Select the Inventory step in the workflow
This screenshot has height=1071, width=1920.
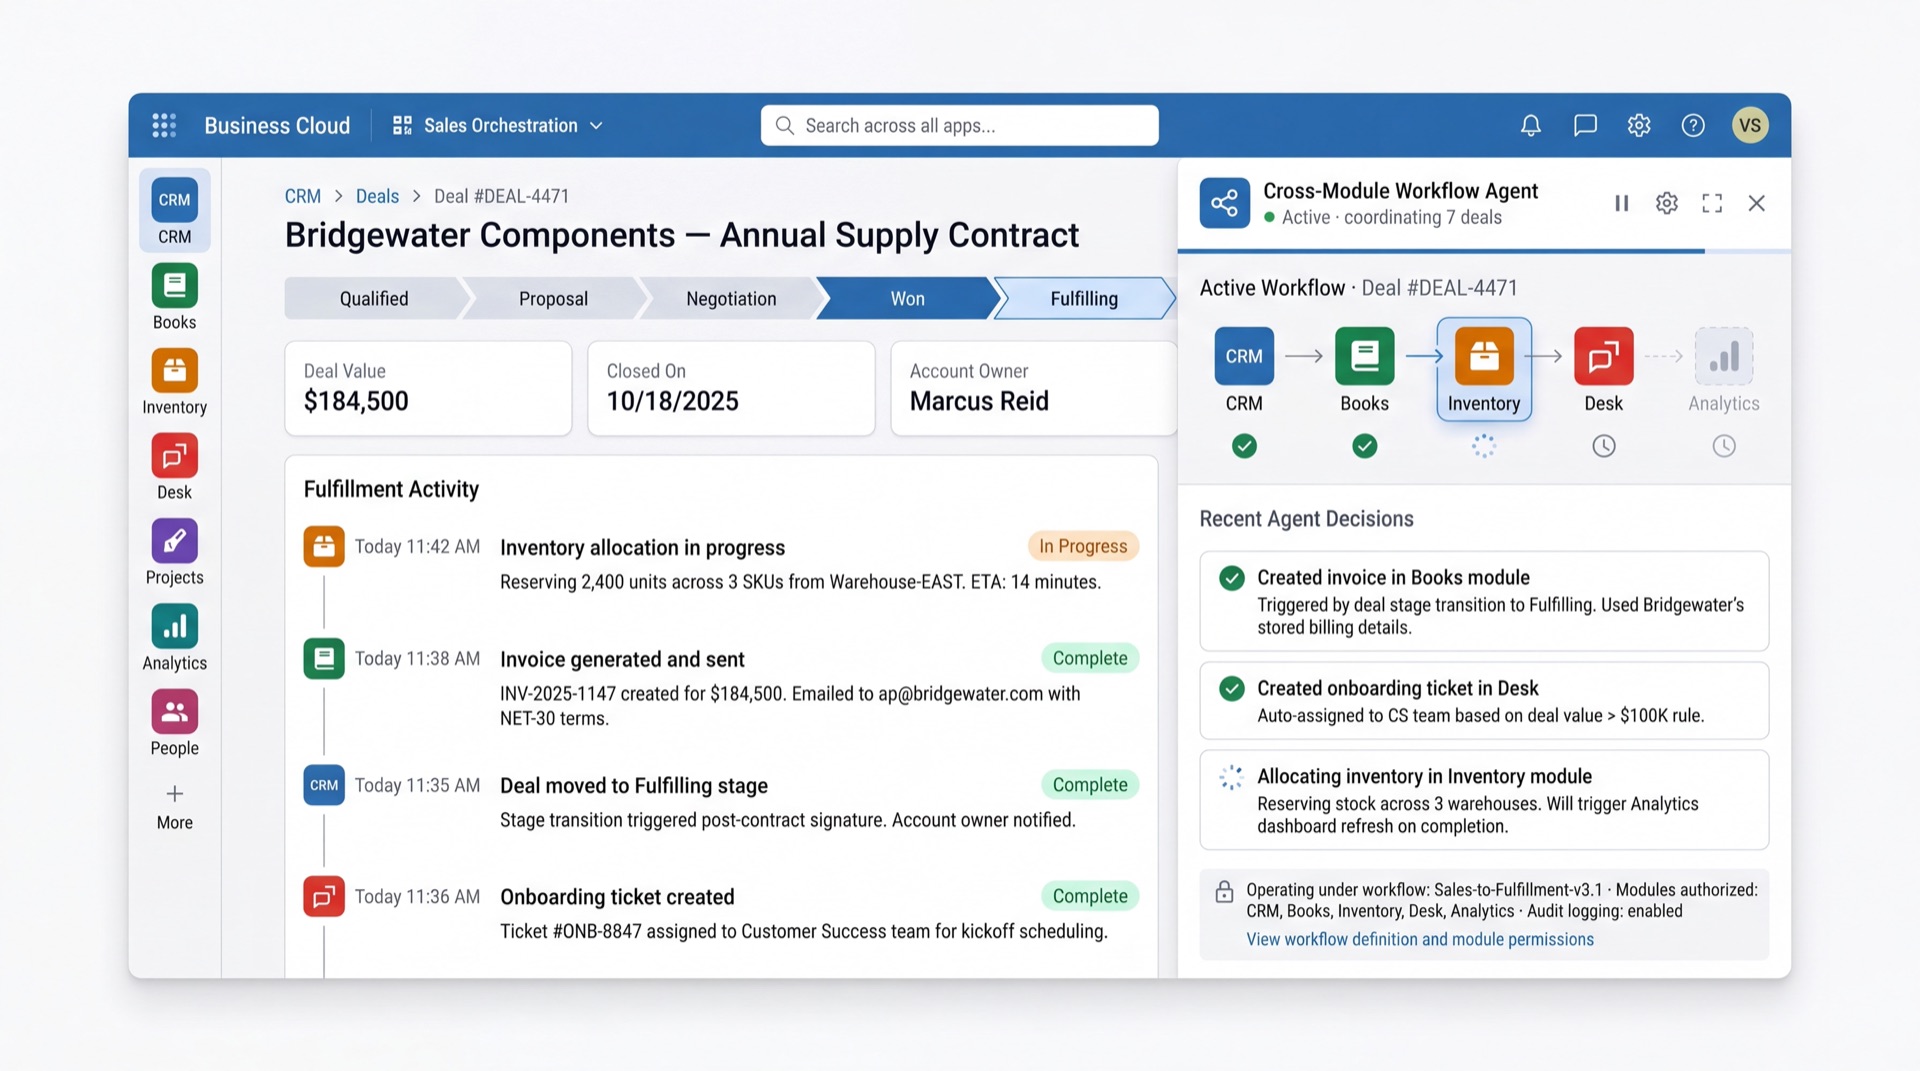pyautogui.click(x=1484, y=370)
